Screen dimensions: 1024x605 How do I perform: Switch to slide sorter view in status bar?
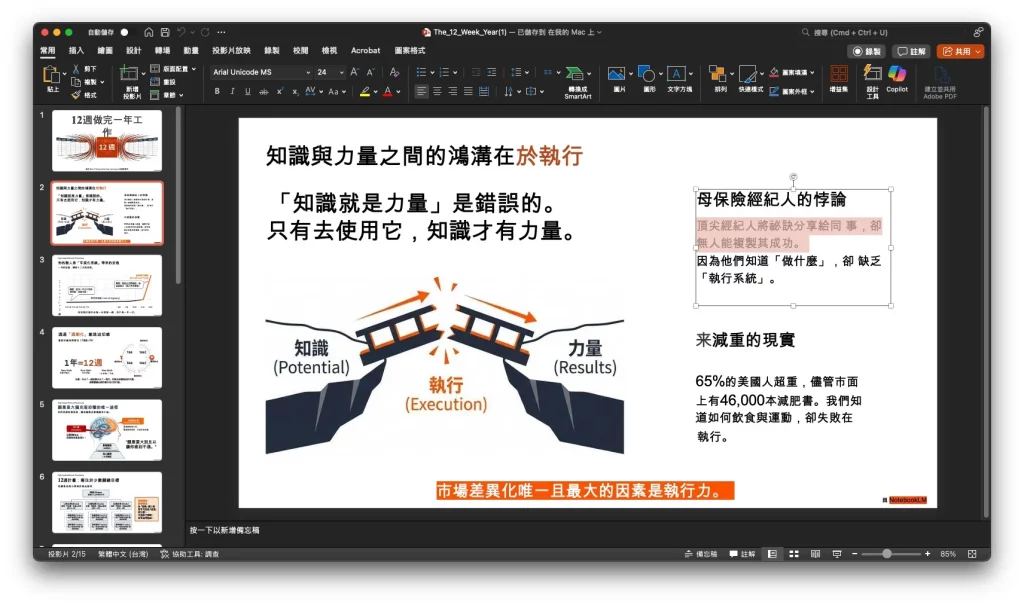[x=793, y=554]
